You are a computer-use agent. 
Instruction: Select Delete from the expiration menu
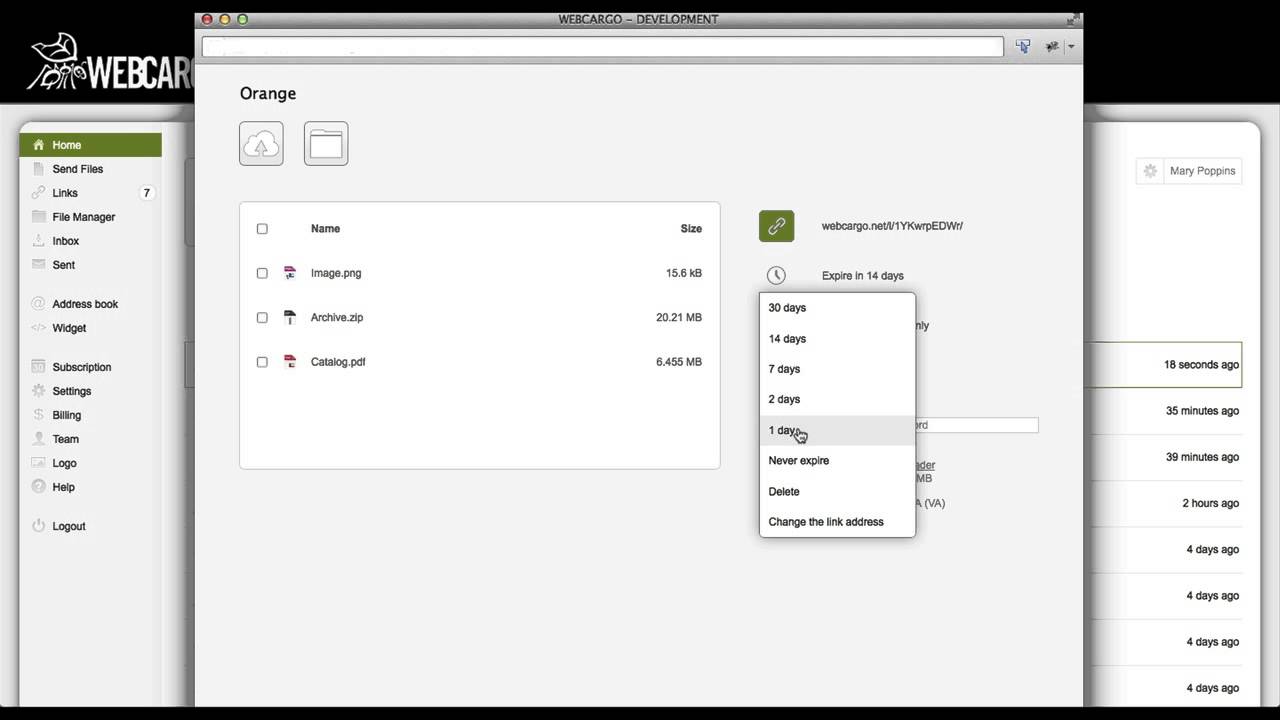pos(784,491)
